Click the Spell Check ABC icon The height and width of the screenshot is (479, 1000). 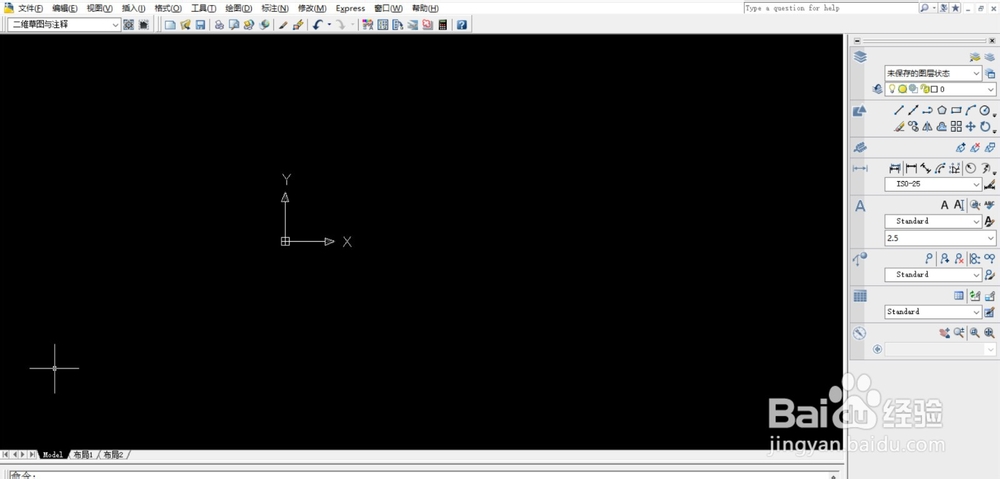coord(989,205)
